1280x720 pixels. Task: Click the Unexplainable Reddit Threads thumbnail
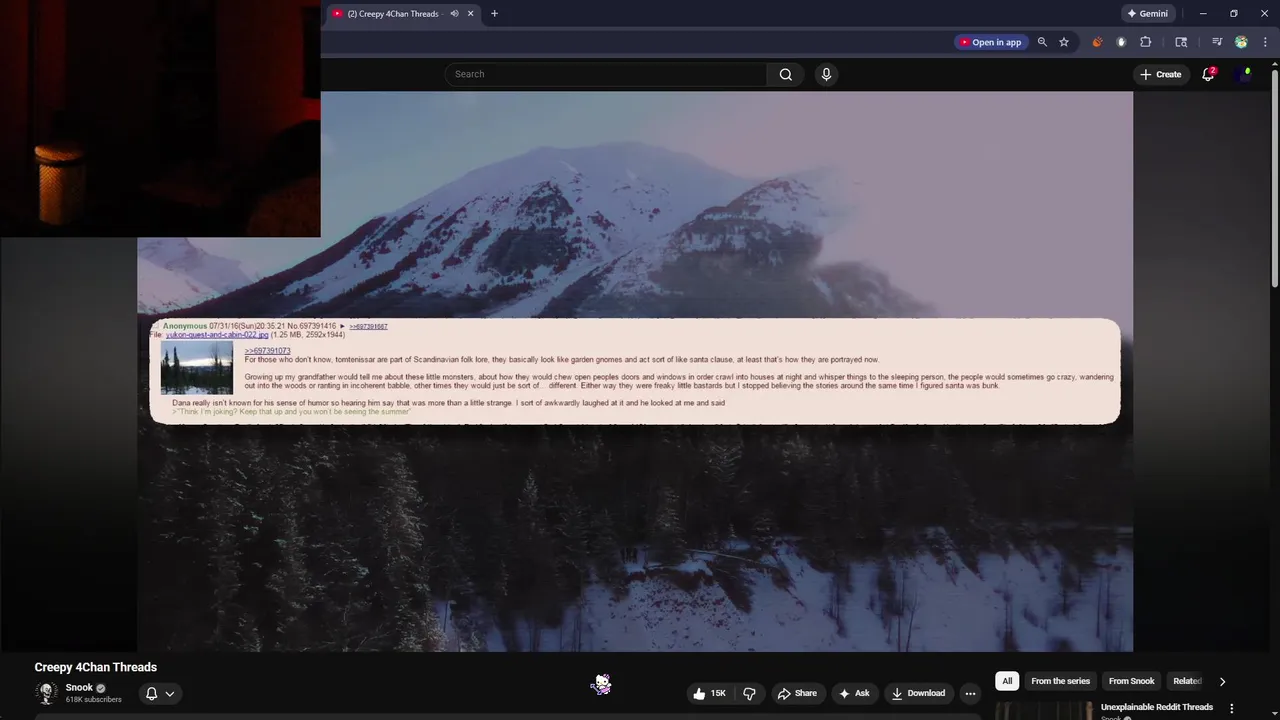1045,711
